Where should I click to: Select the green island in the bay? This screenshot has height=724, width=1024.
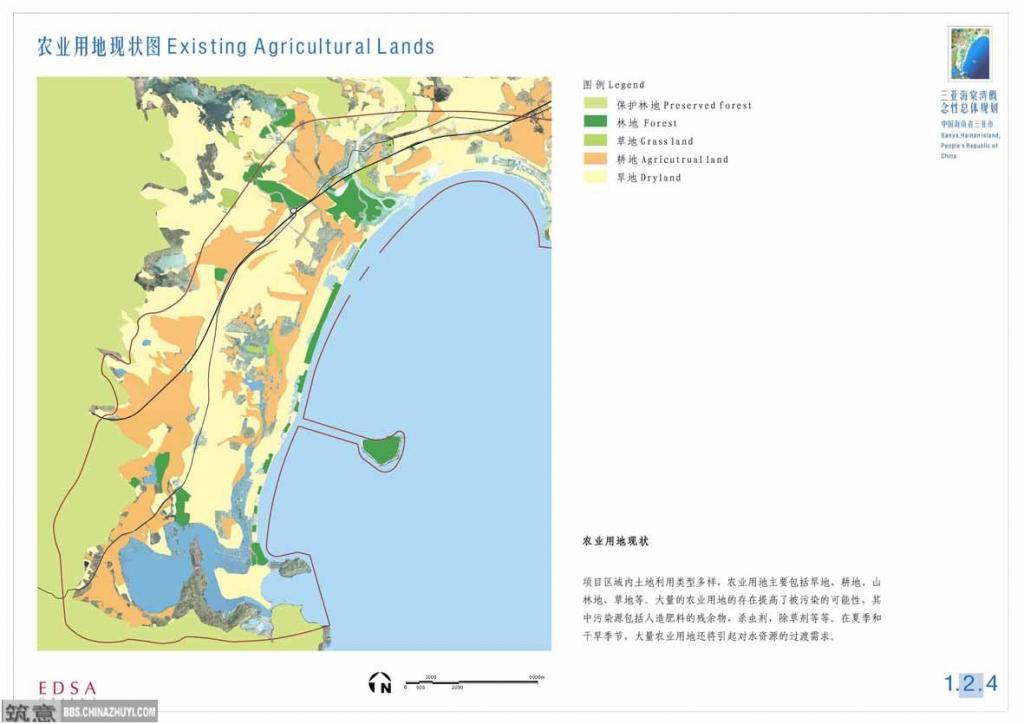coord(380,450)
